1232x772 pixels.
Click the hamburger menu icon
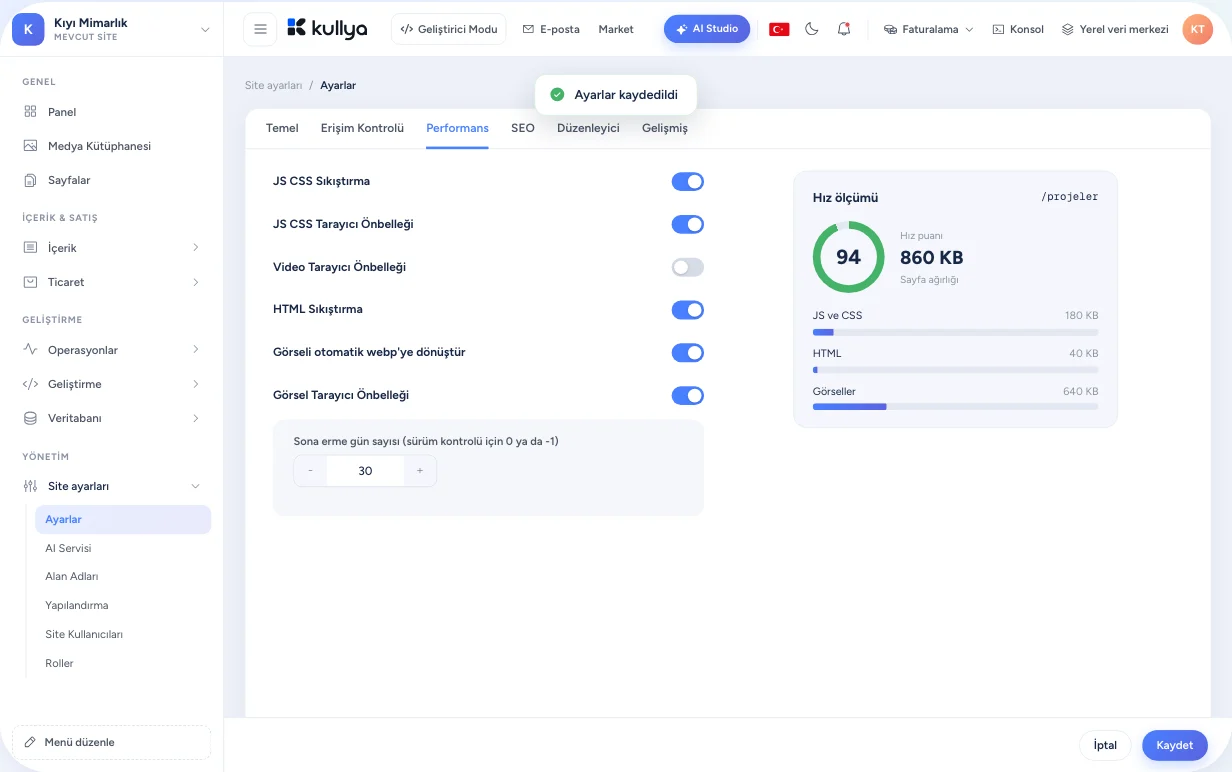tap(260, 29)
